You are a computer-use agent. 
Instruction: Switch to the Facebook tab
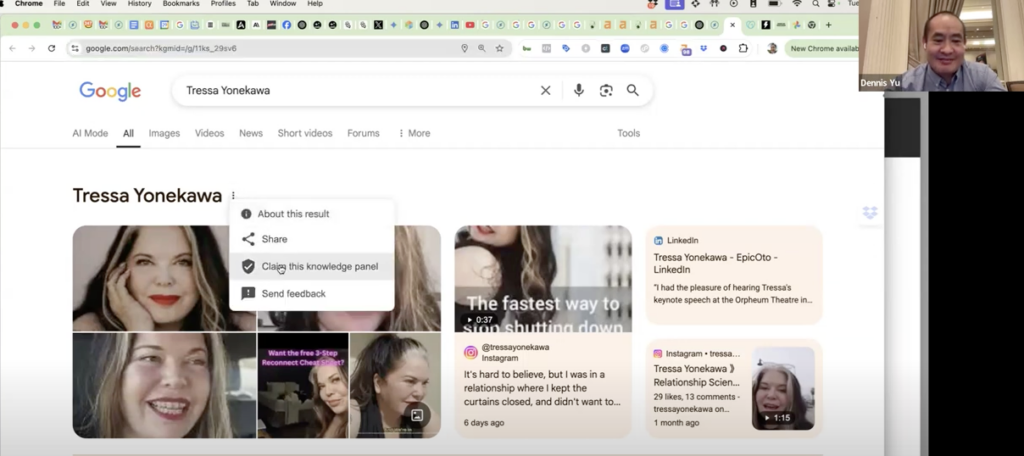pyautogui.click(x=287, y=25)
